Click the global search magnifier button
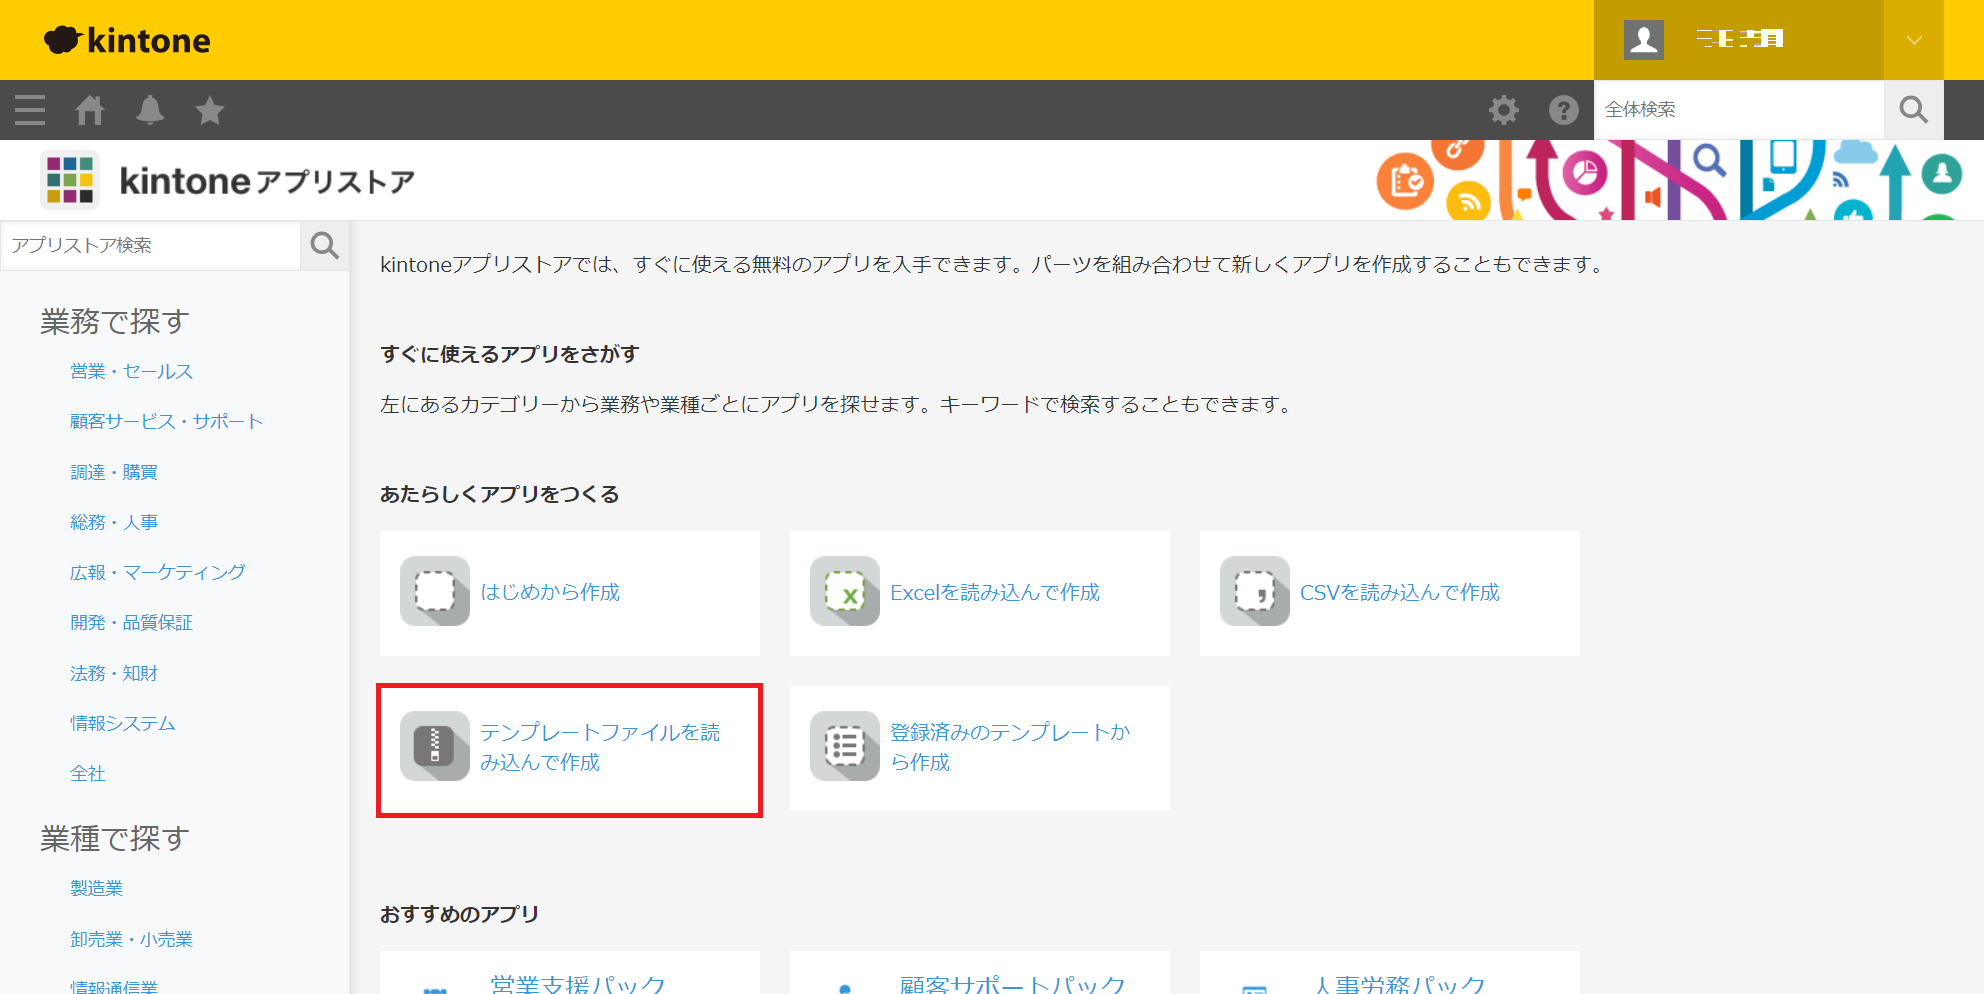 1913,110
